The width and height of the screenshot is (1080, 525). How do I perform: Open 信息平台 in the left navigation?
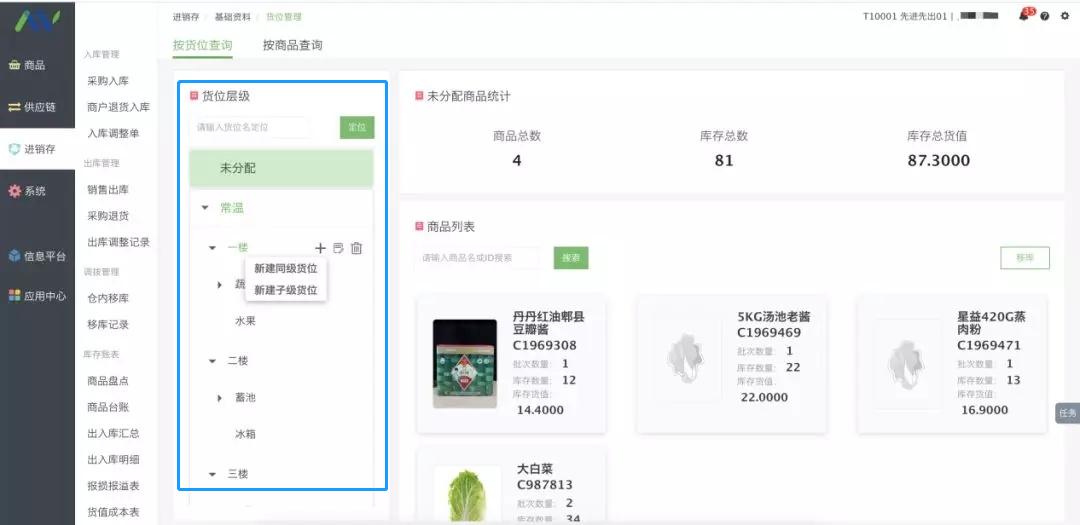[x=37, y=256]
